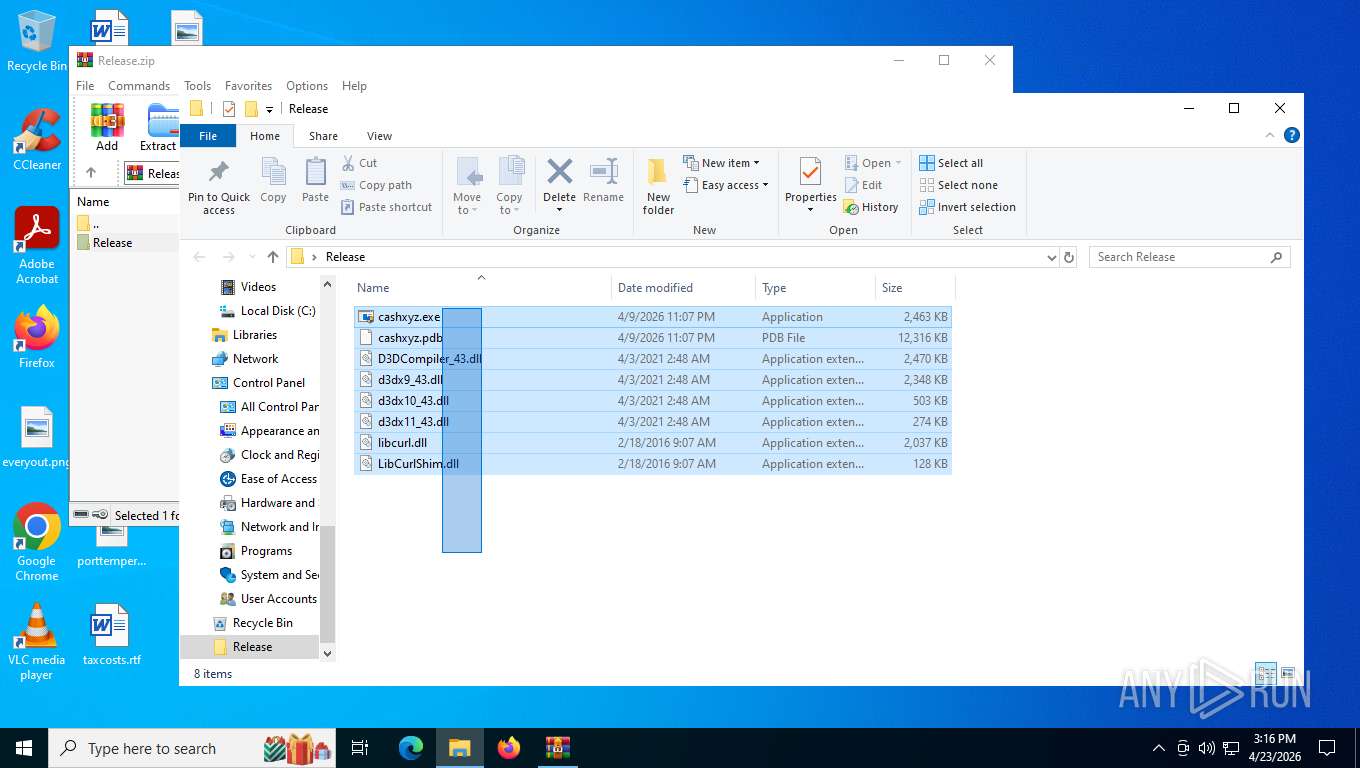Image resolution: width=1360 pixels, height=768 pixels.
Task: Open Google Chrome desktop shortcut
Action: click(x=37, y=542)
